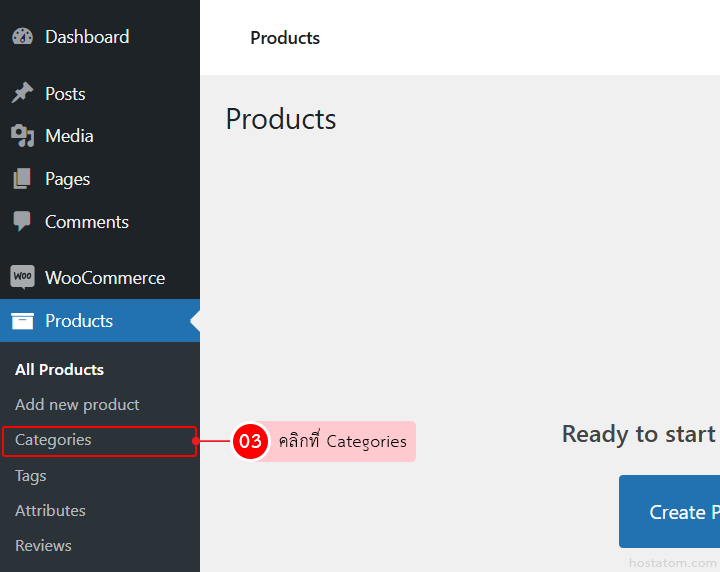Click the Pages document icon
720x572 pixels.
[x=22, y=179]
